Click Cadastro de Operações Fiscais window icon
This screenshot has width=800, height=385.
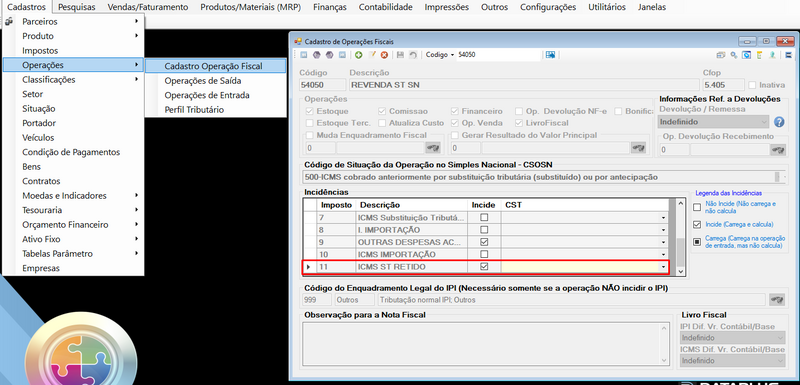pos(298,41)
